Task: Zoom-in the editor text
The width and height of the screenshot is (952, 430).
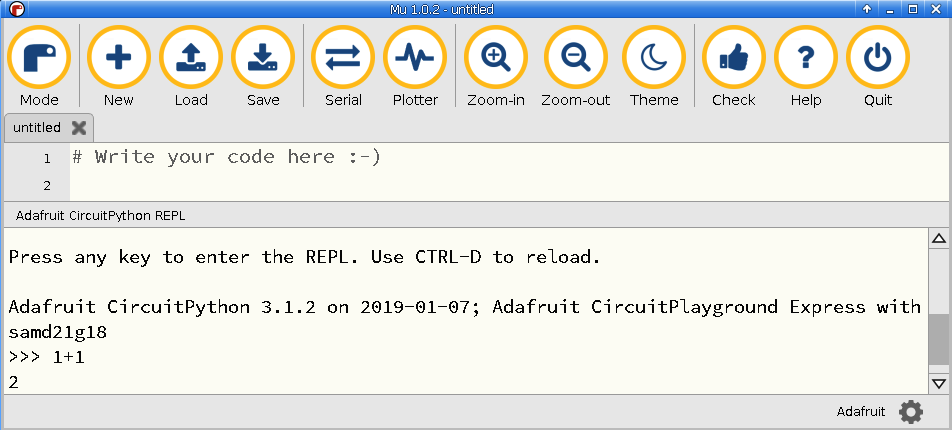Action: [x=496, y=66]
